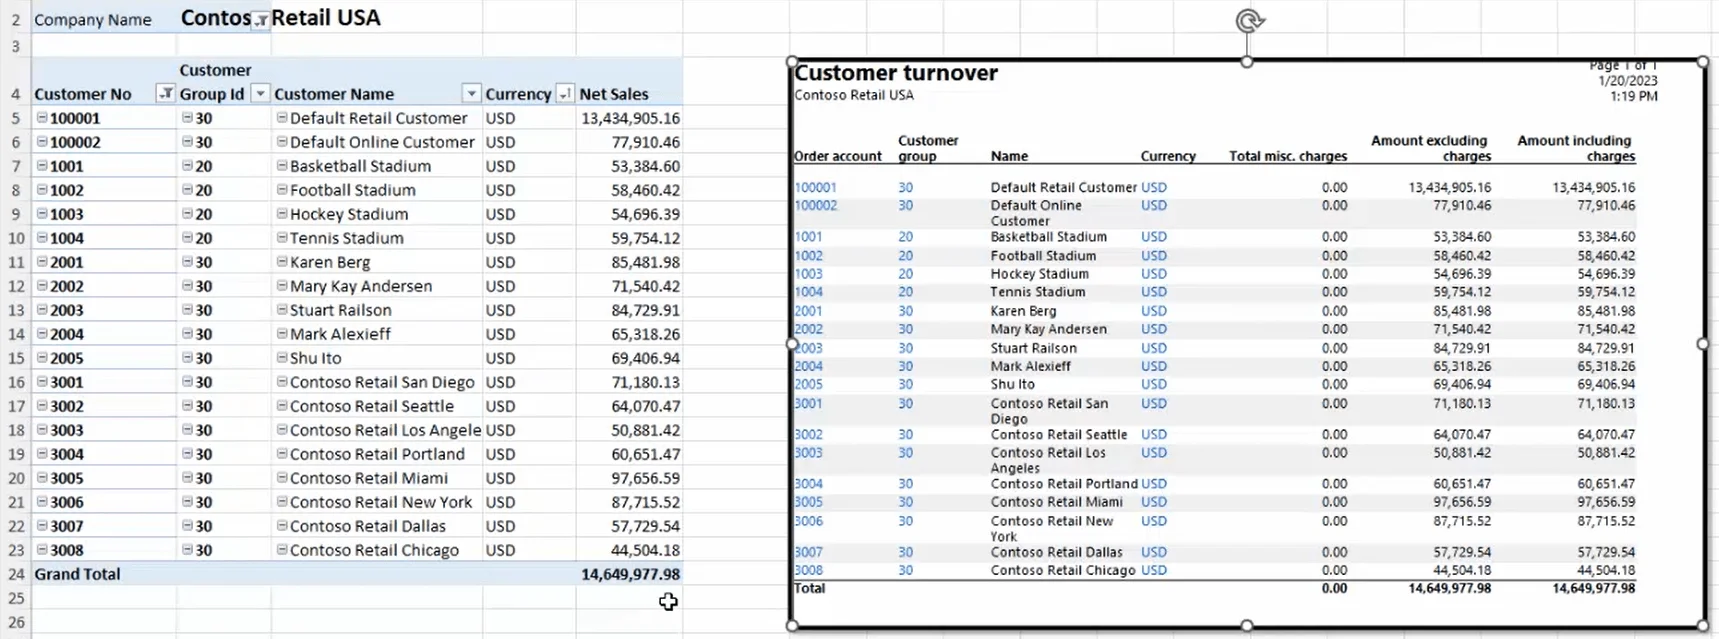Collapse the 1001 customer number group
Image resolution: width=1719 pixels, height=639 pixels.
[42, 165]
